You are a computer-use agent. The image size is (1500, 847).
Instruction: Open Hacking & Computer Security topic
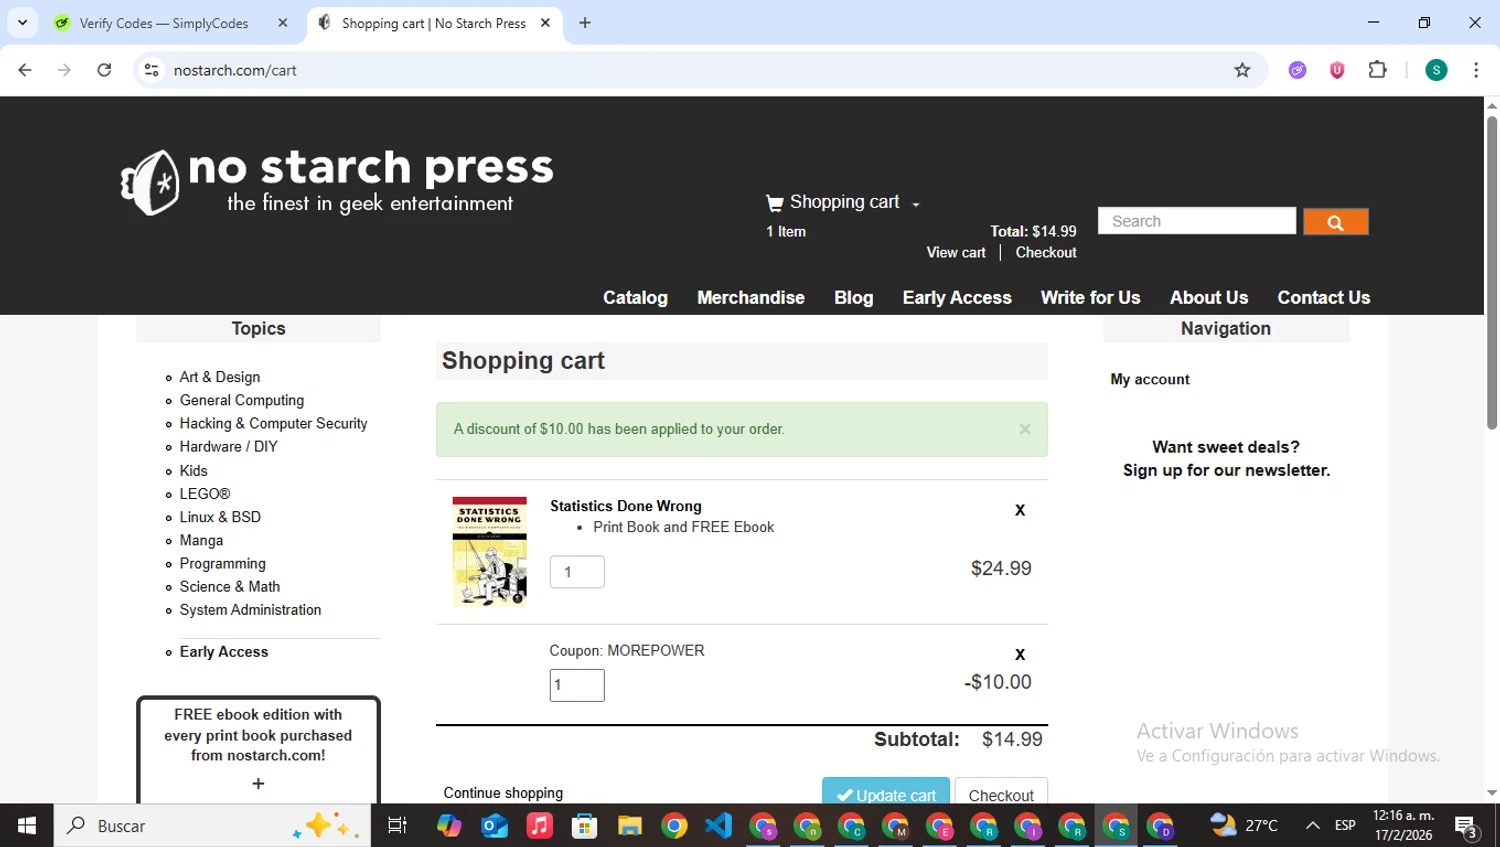[273, 424]
